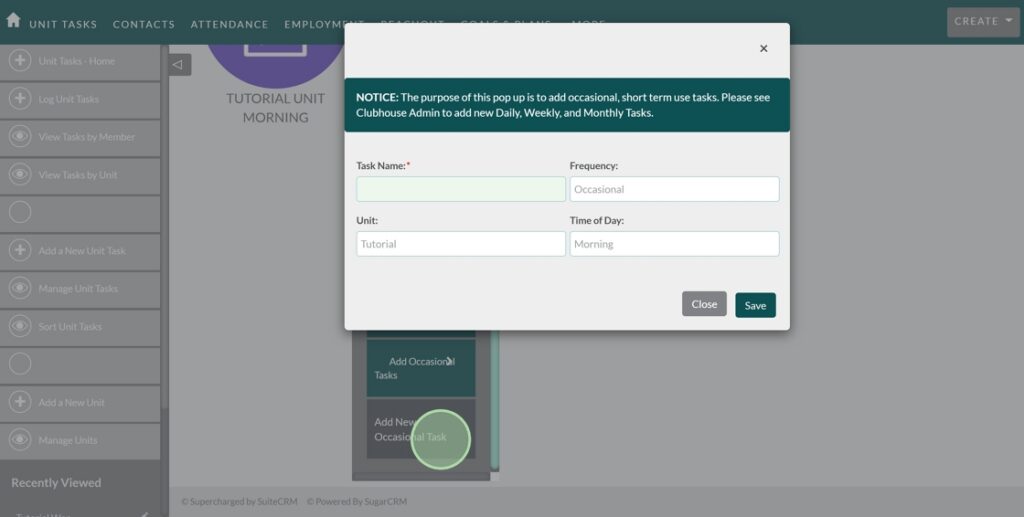Click the home icon in top navigation
This screenshot has height=517, width=1024.
click(13, 20)
